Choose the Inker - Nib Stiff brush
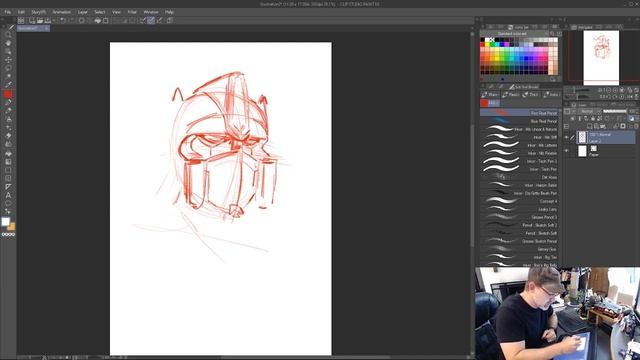The image size is (640, 360). tap(519, 137)
